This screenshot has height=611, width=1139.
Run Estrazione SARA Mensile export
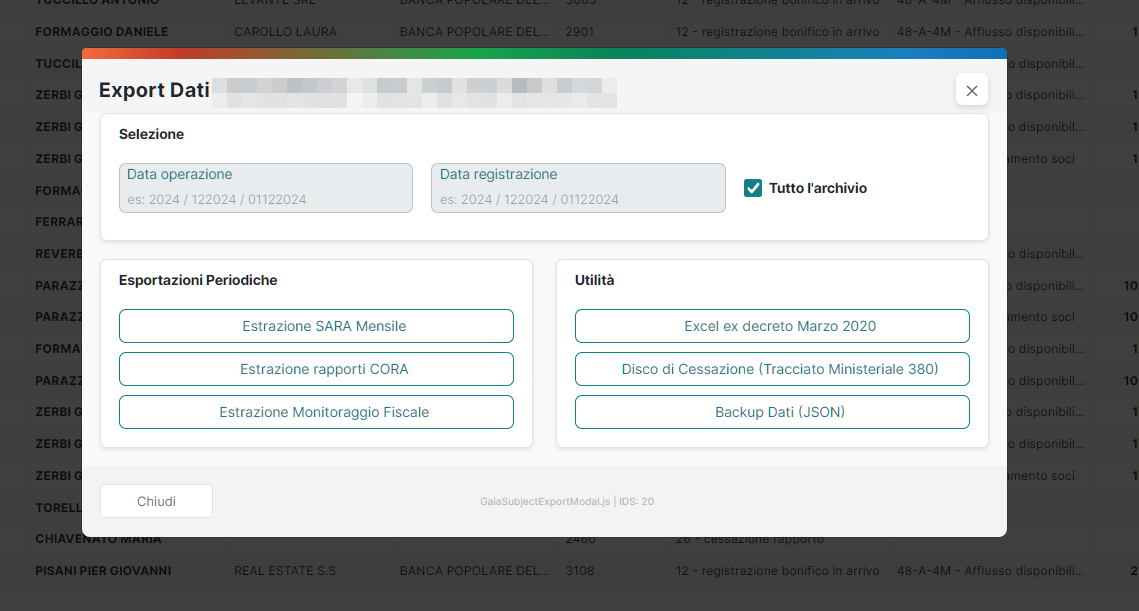pyautogui.click(x=316, y=326)
